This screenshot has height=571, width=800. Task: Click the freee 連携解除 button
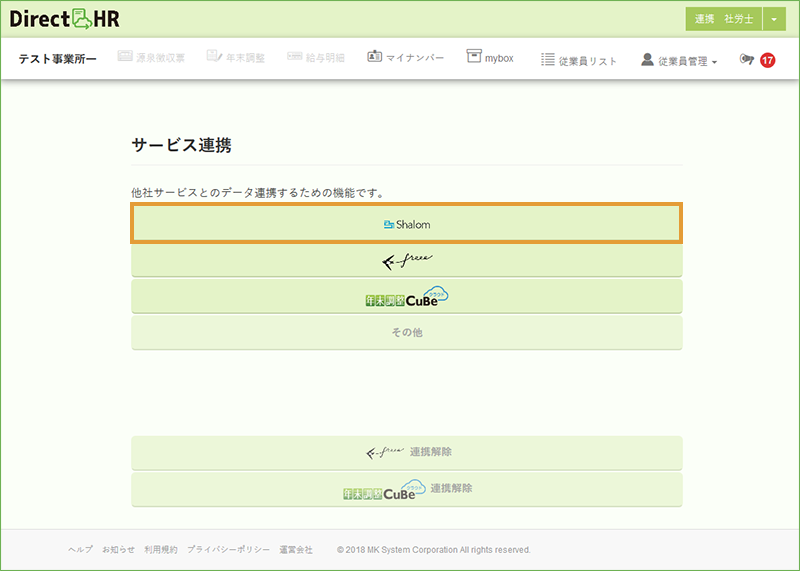coord(407,453)
